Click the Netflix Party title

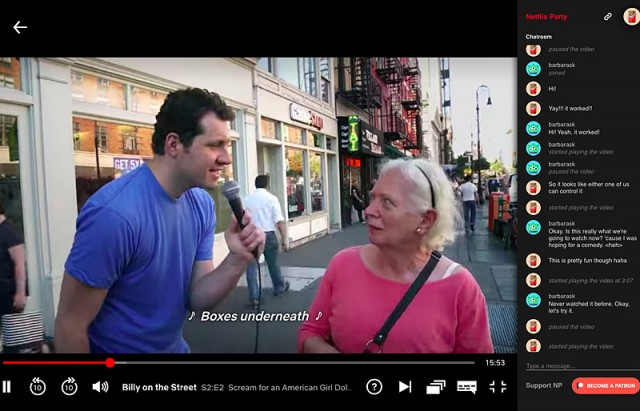(x=546, y=17)
